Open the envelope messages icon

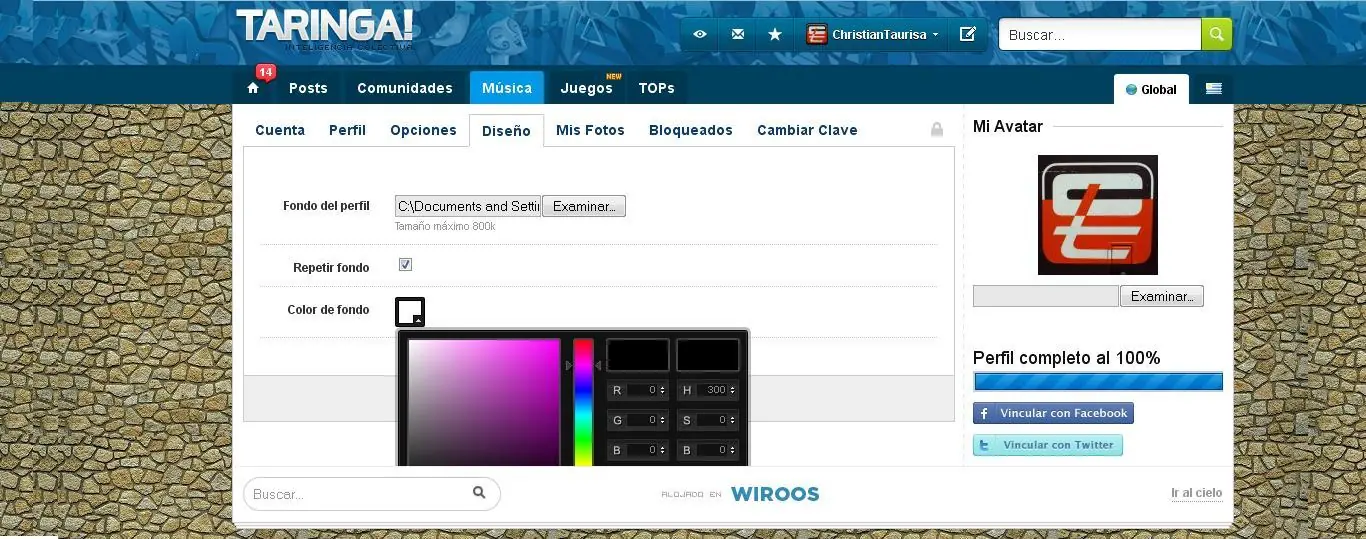pos(737,34)
